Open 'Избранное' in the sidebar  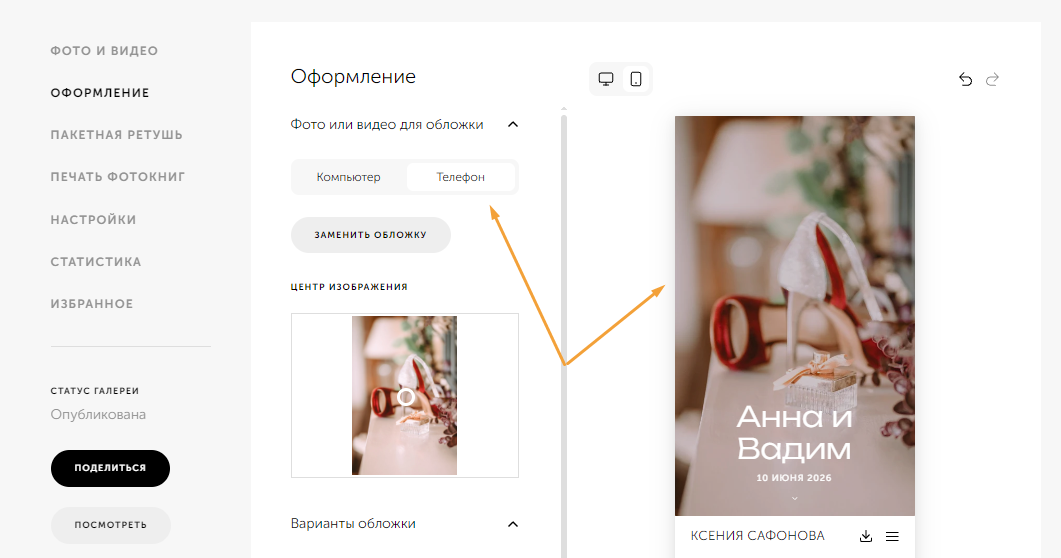click(92, 304)
